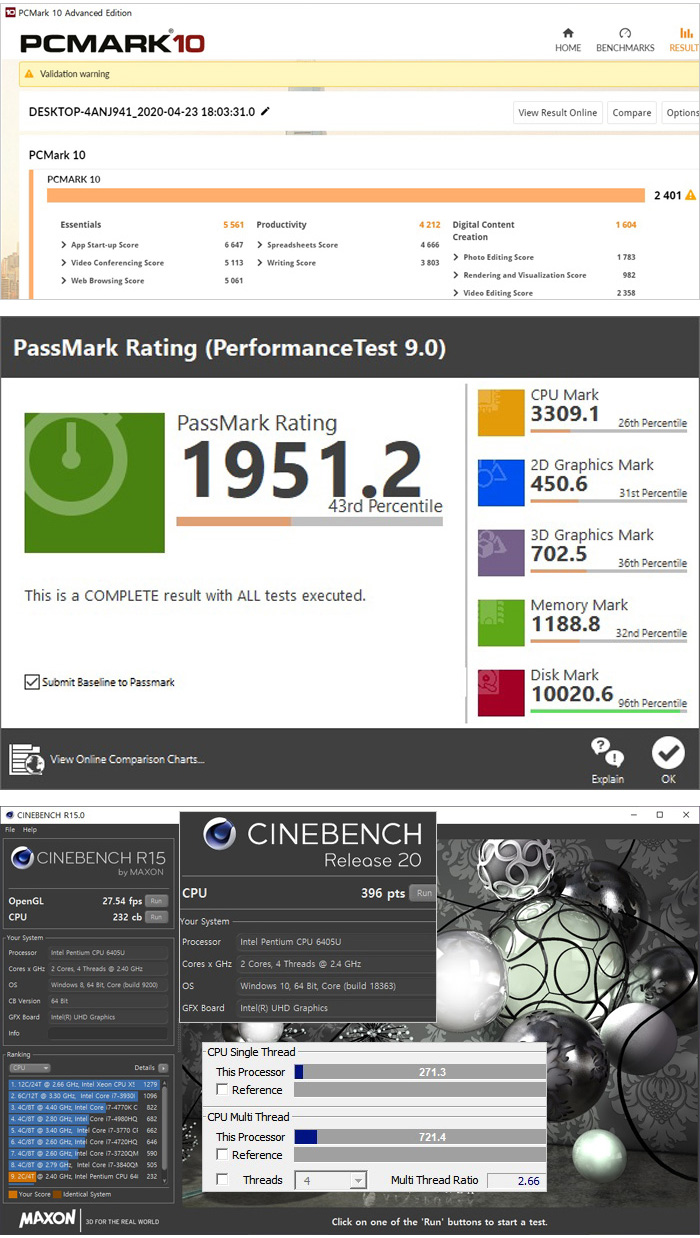Open the Threads count dropdown

pyautogui.click(x=332, y=1181)
